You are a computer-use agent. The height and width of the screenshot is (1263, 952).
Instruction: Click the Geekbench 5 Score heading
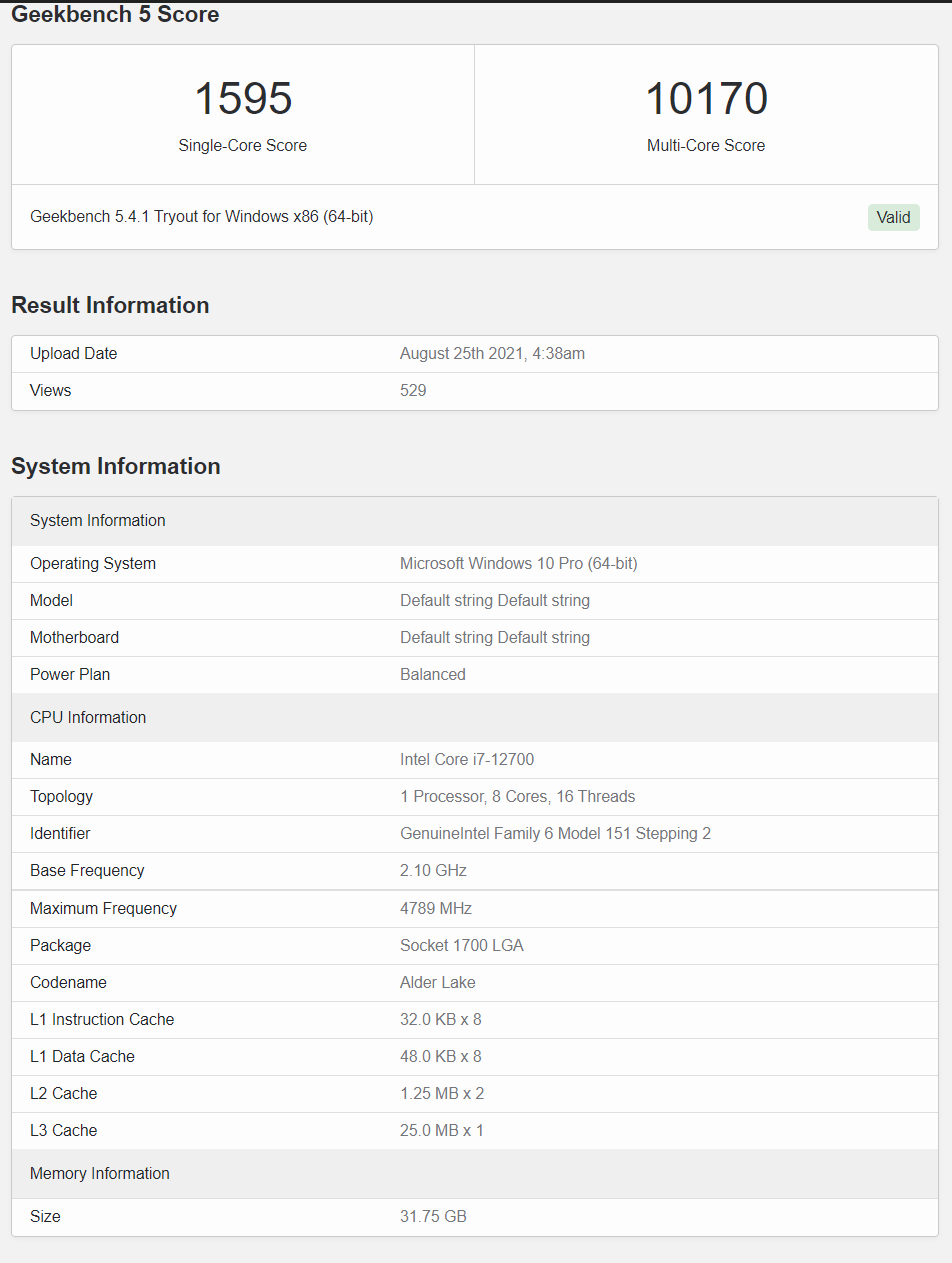pyautogui.click(x=115, y=14)
